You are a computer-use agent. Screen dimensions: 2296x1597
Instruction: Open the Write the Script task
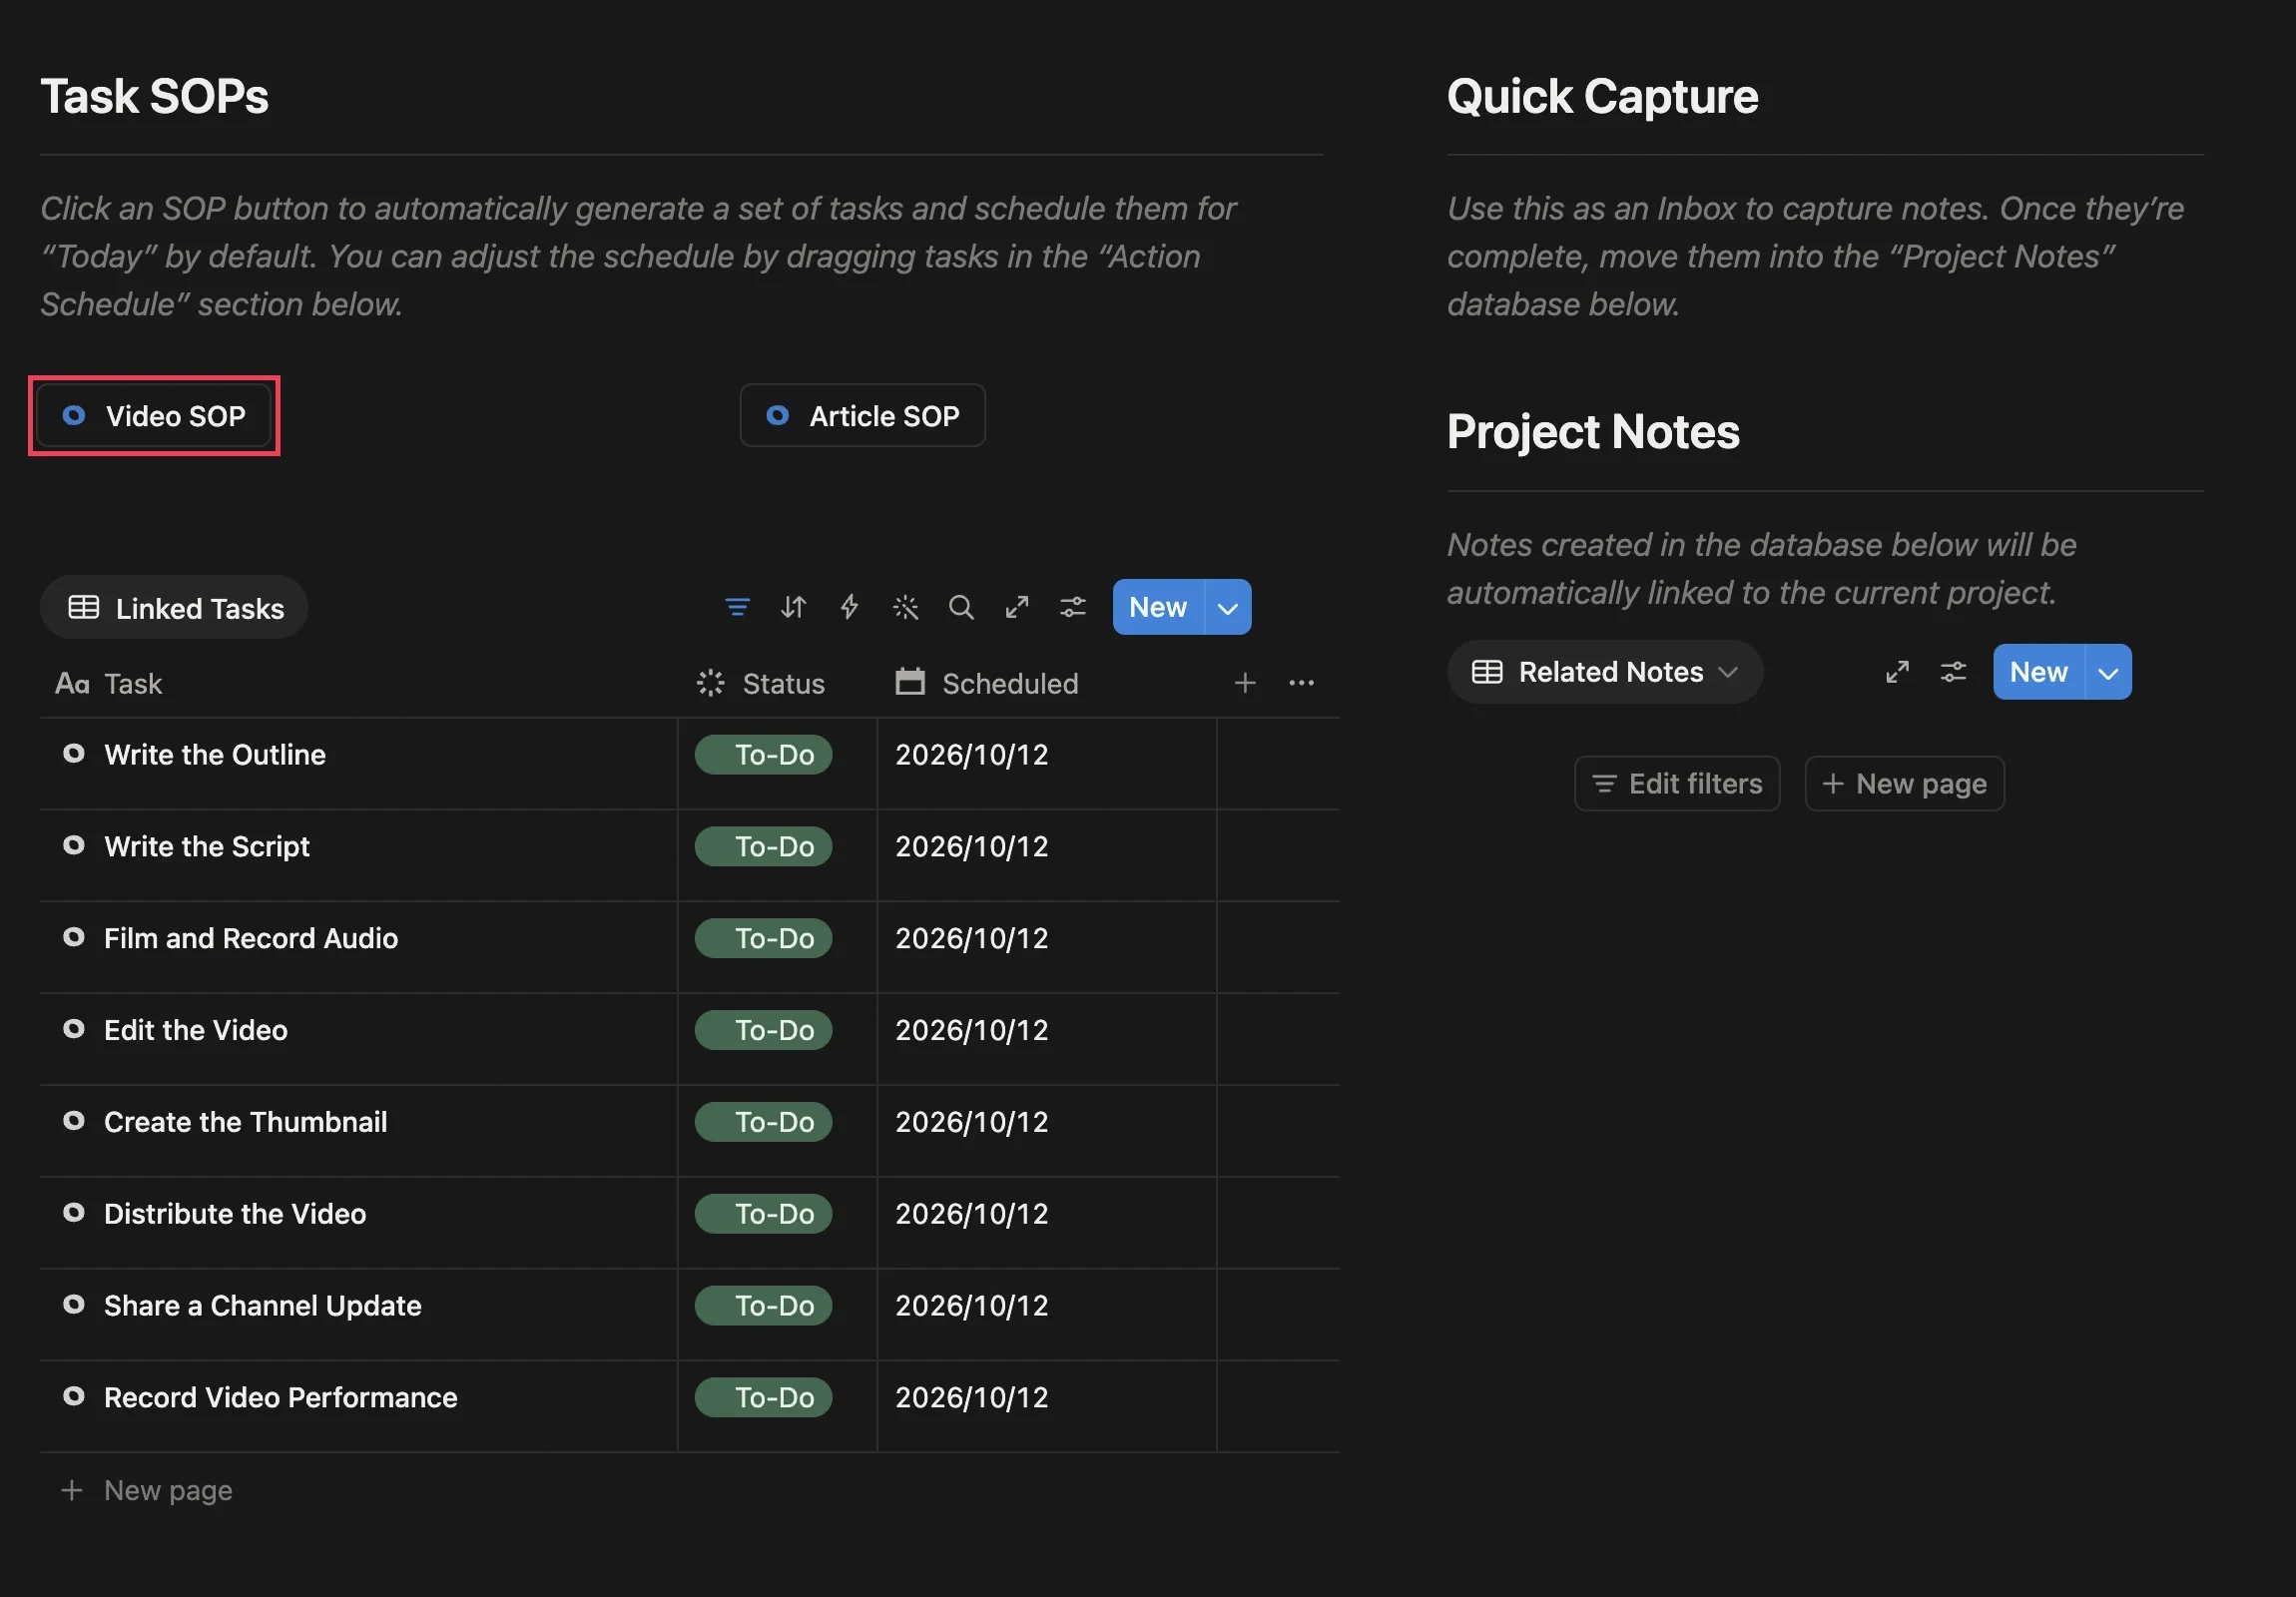coord(206,847)
